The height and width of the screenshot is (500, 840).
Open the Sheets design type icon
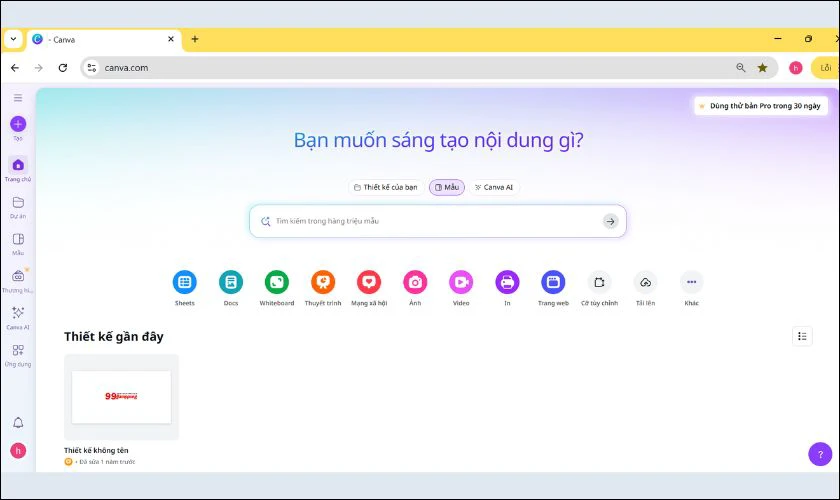184,282
